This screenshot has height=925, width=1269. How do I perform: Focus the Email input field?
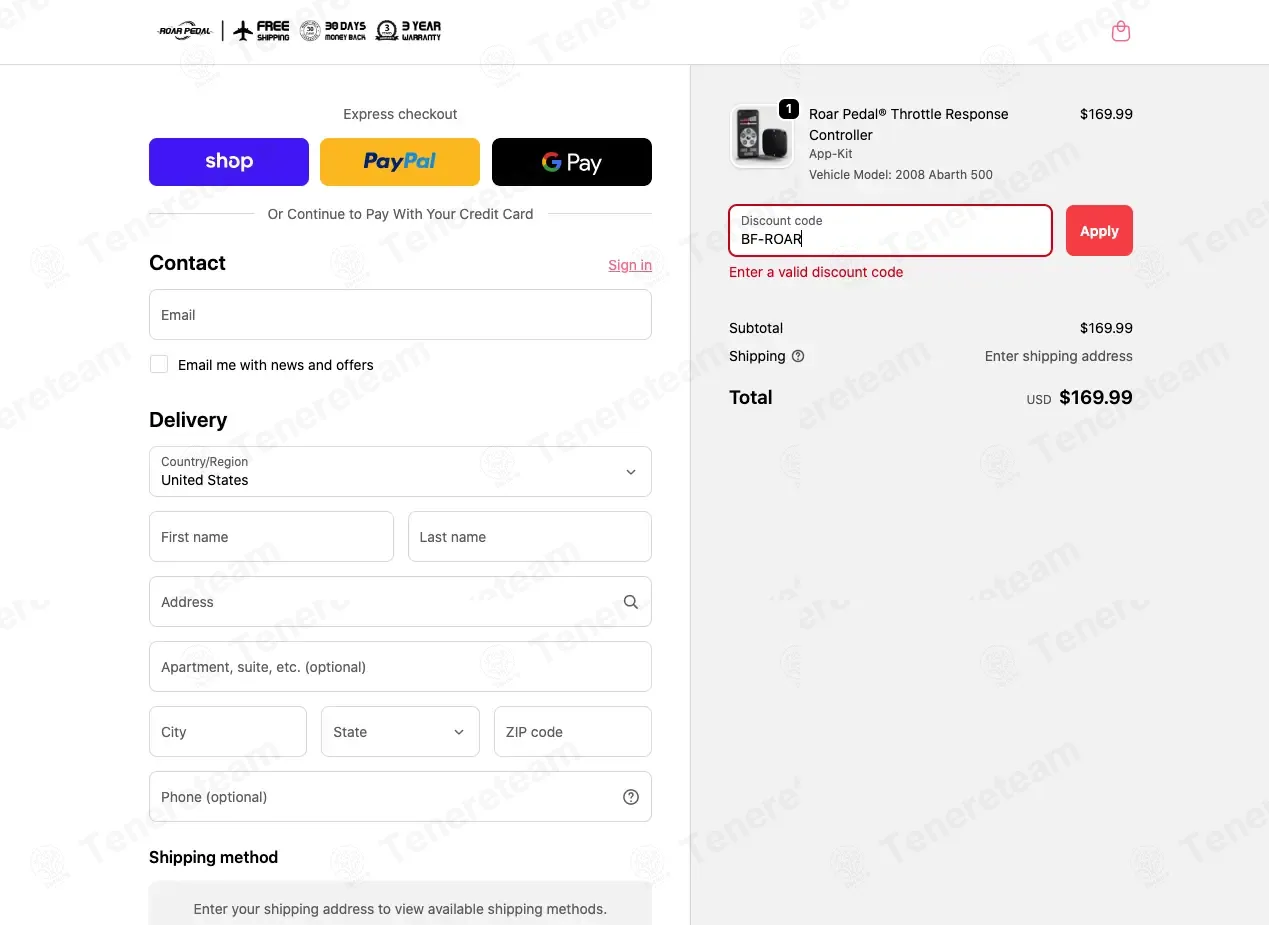click(x=400, y=315)
